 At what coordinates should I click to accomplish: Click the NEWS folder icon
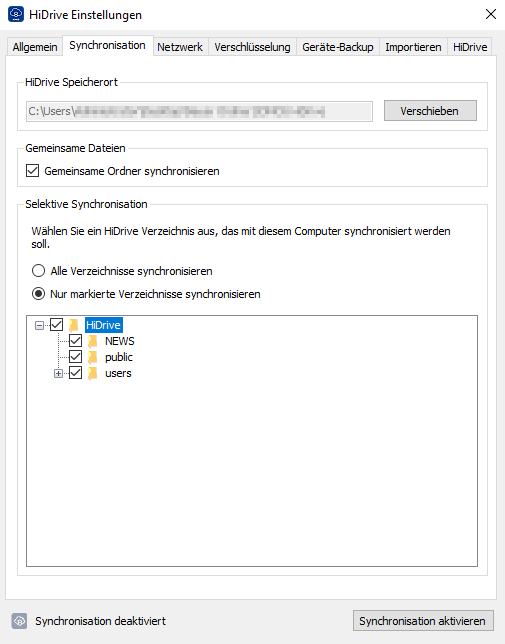93,341
